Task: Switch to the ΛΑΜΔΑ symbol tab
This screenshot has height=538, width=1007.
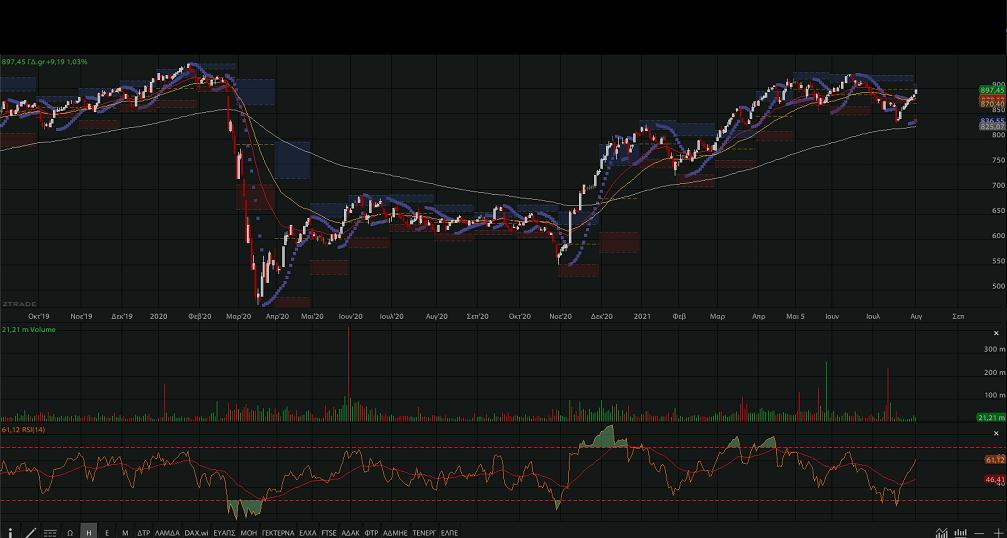Action: click(x=167, y=534)
